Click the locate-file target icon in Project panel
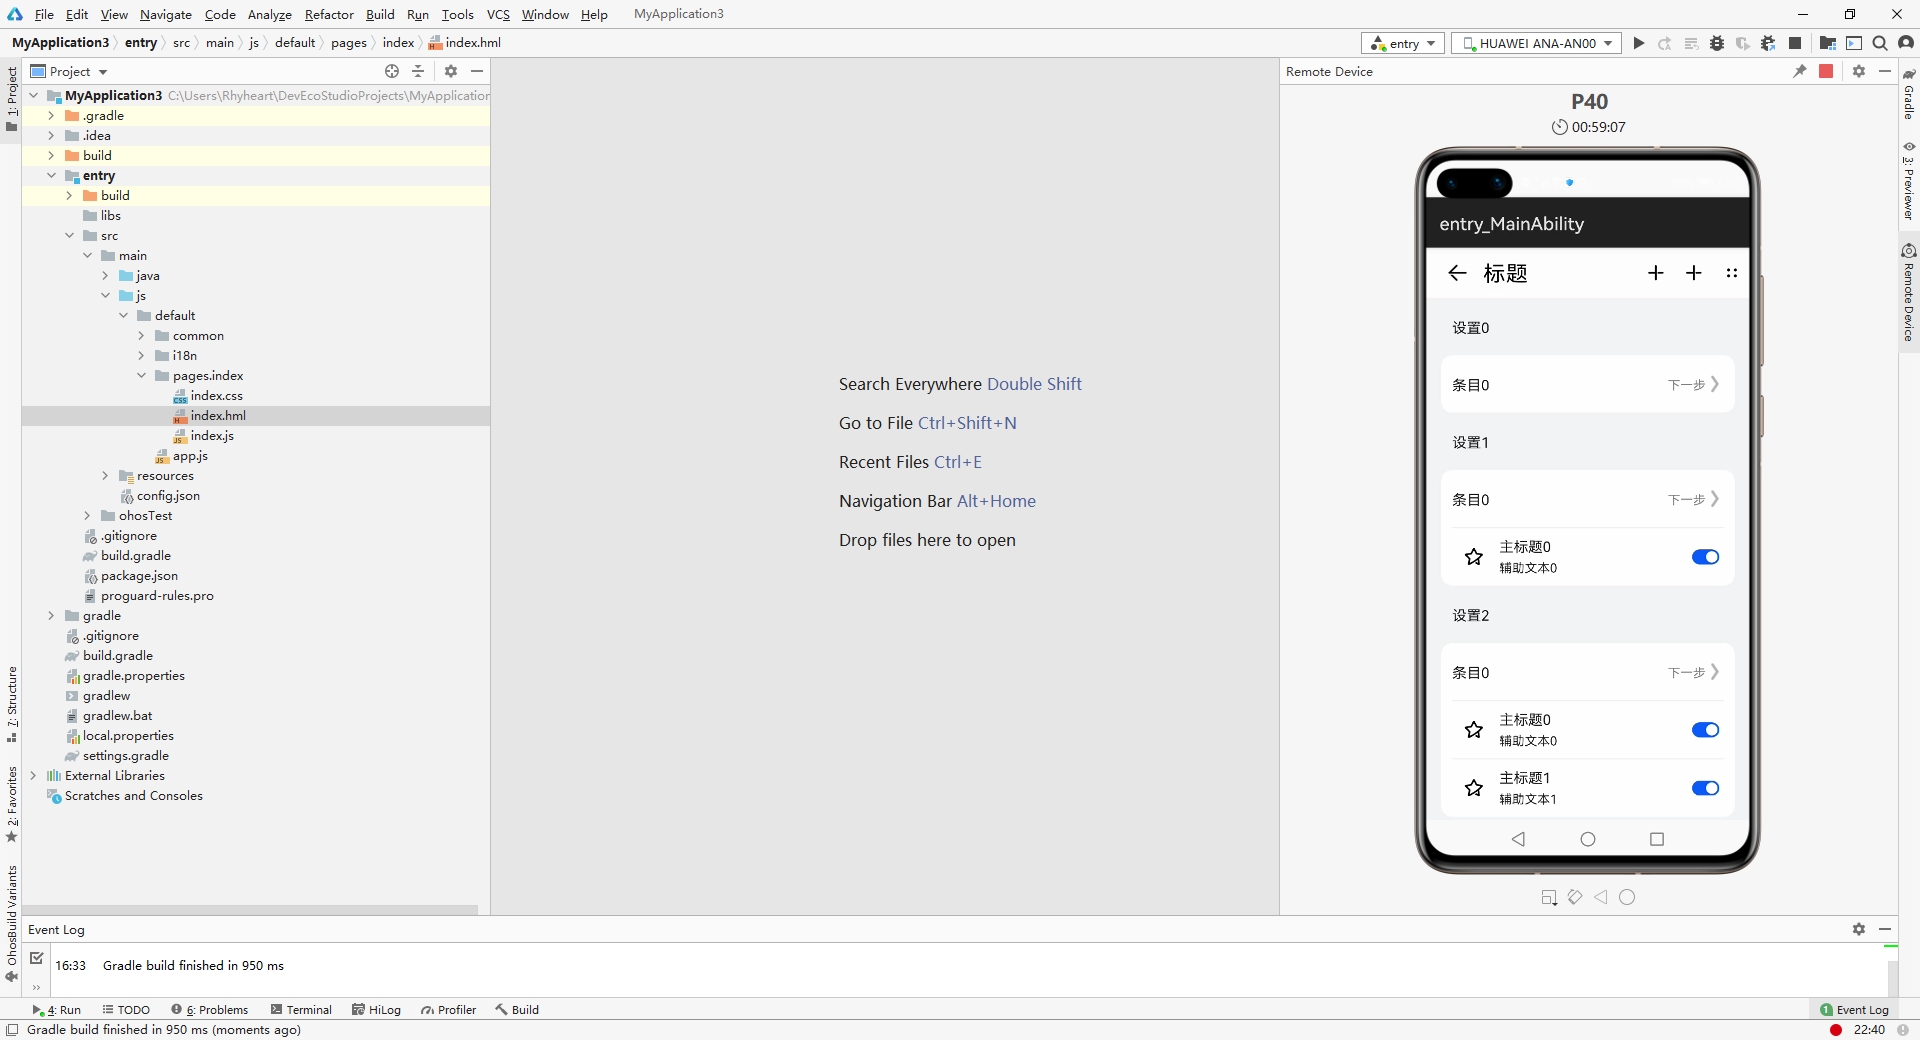Viewport: 1920px width, 1040px height. click(392, 71)
